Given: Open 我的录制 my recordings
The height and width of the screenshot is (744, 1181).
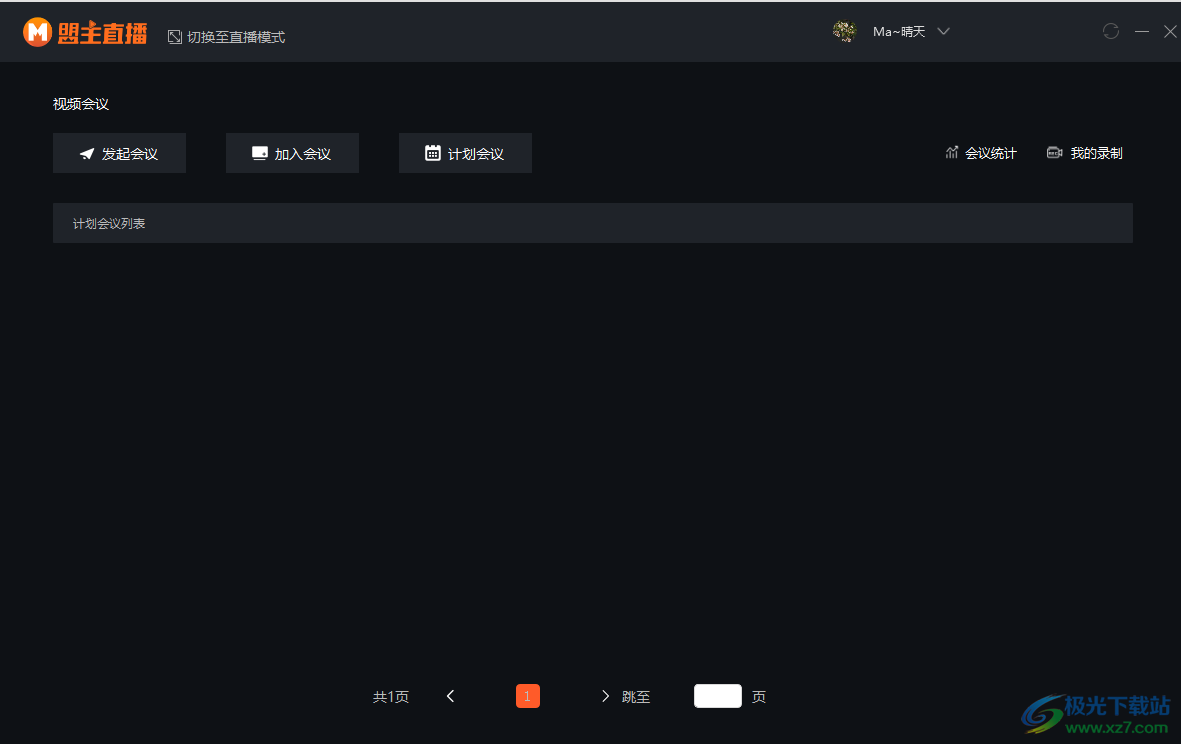Looking at the screenshot, I should coord(1085,153).
